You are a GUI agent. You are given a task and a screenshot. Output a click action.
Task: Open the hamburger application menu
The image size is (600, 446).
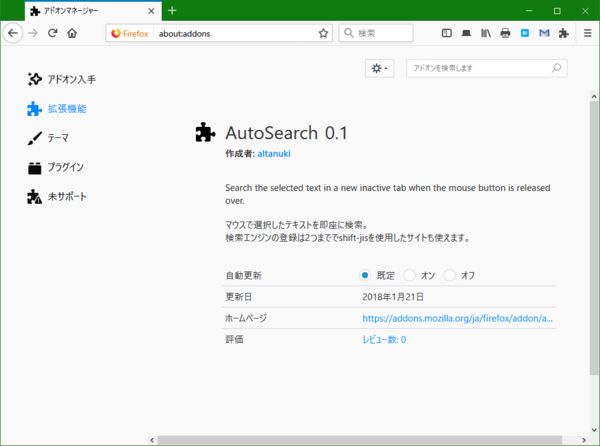click(588, 33)
